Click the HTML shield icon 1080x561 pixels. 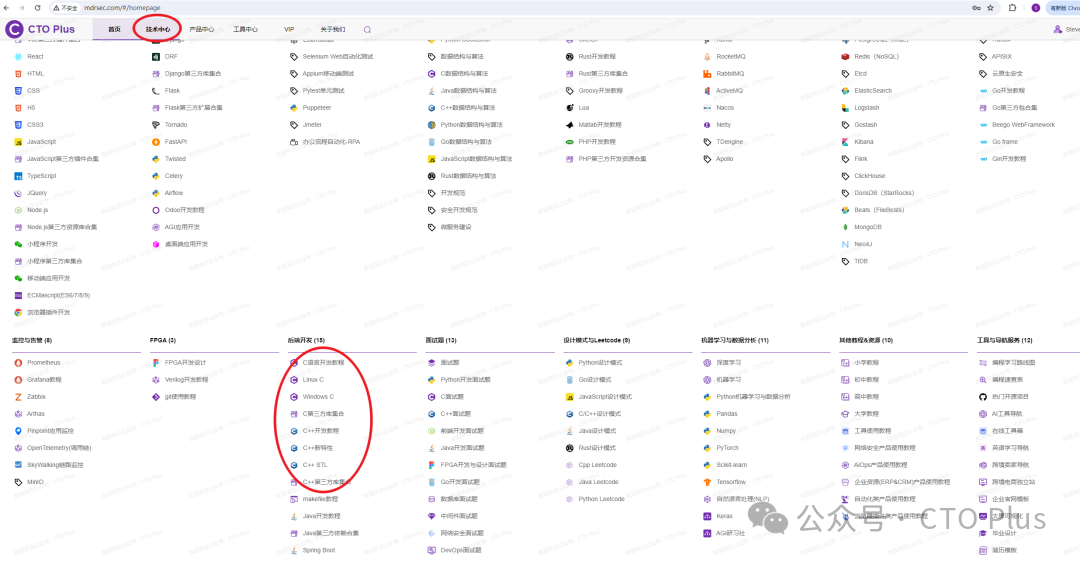(x=18, y=74)
